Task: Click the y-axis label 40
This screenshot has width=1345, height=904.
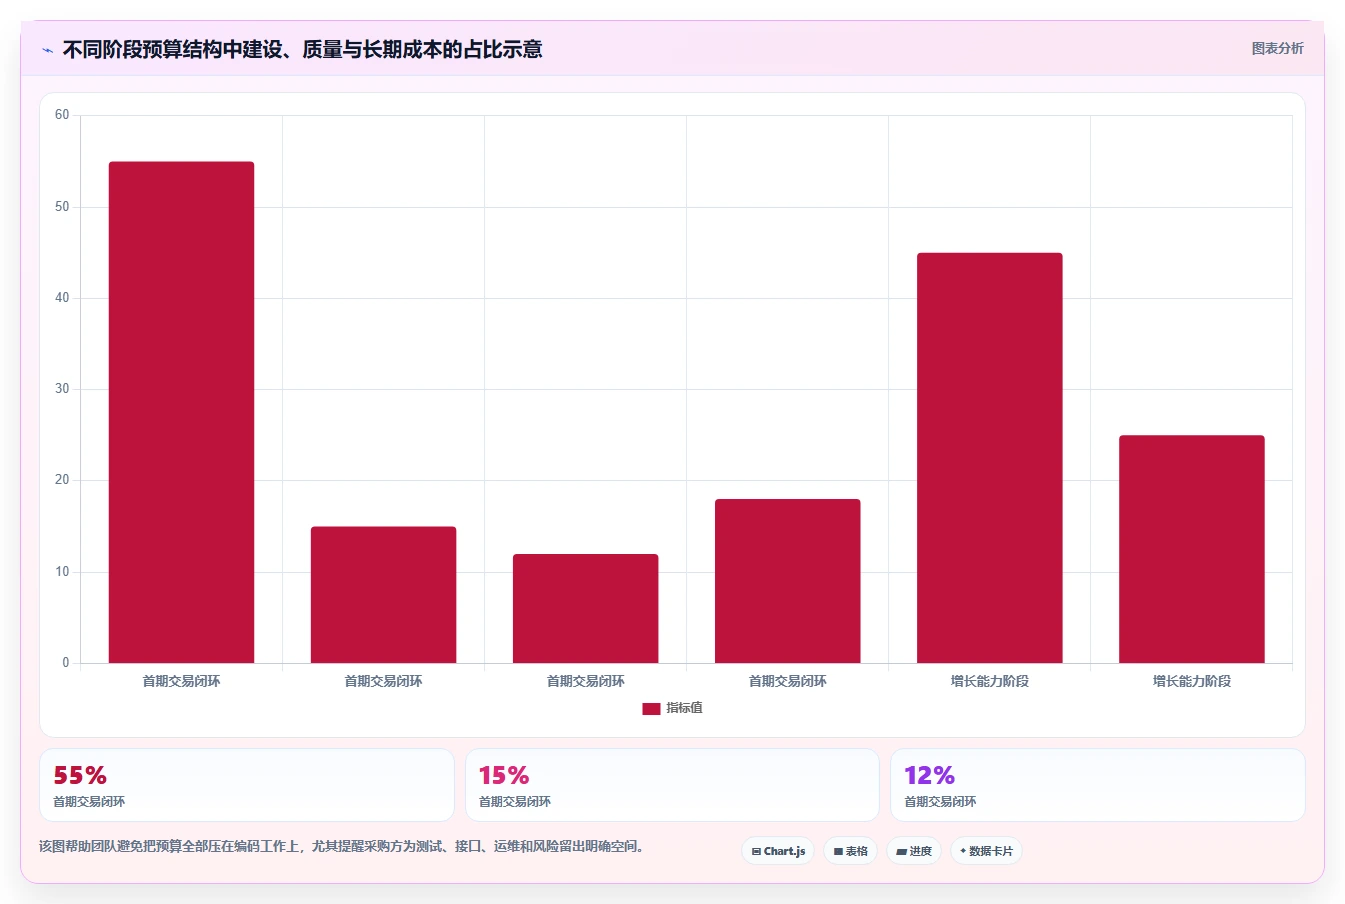Action: (62, 298)
